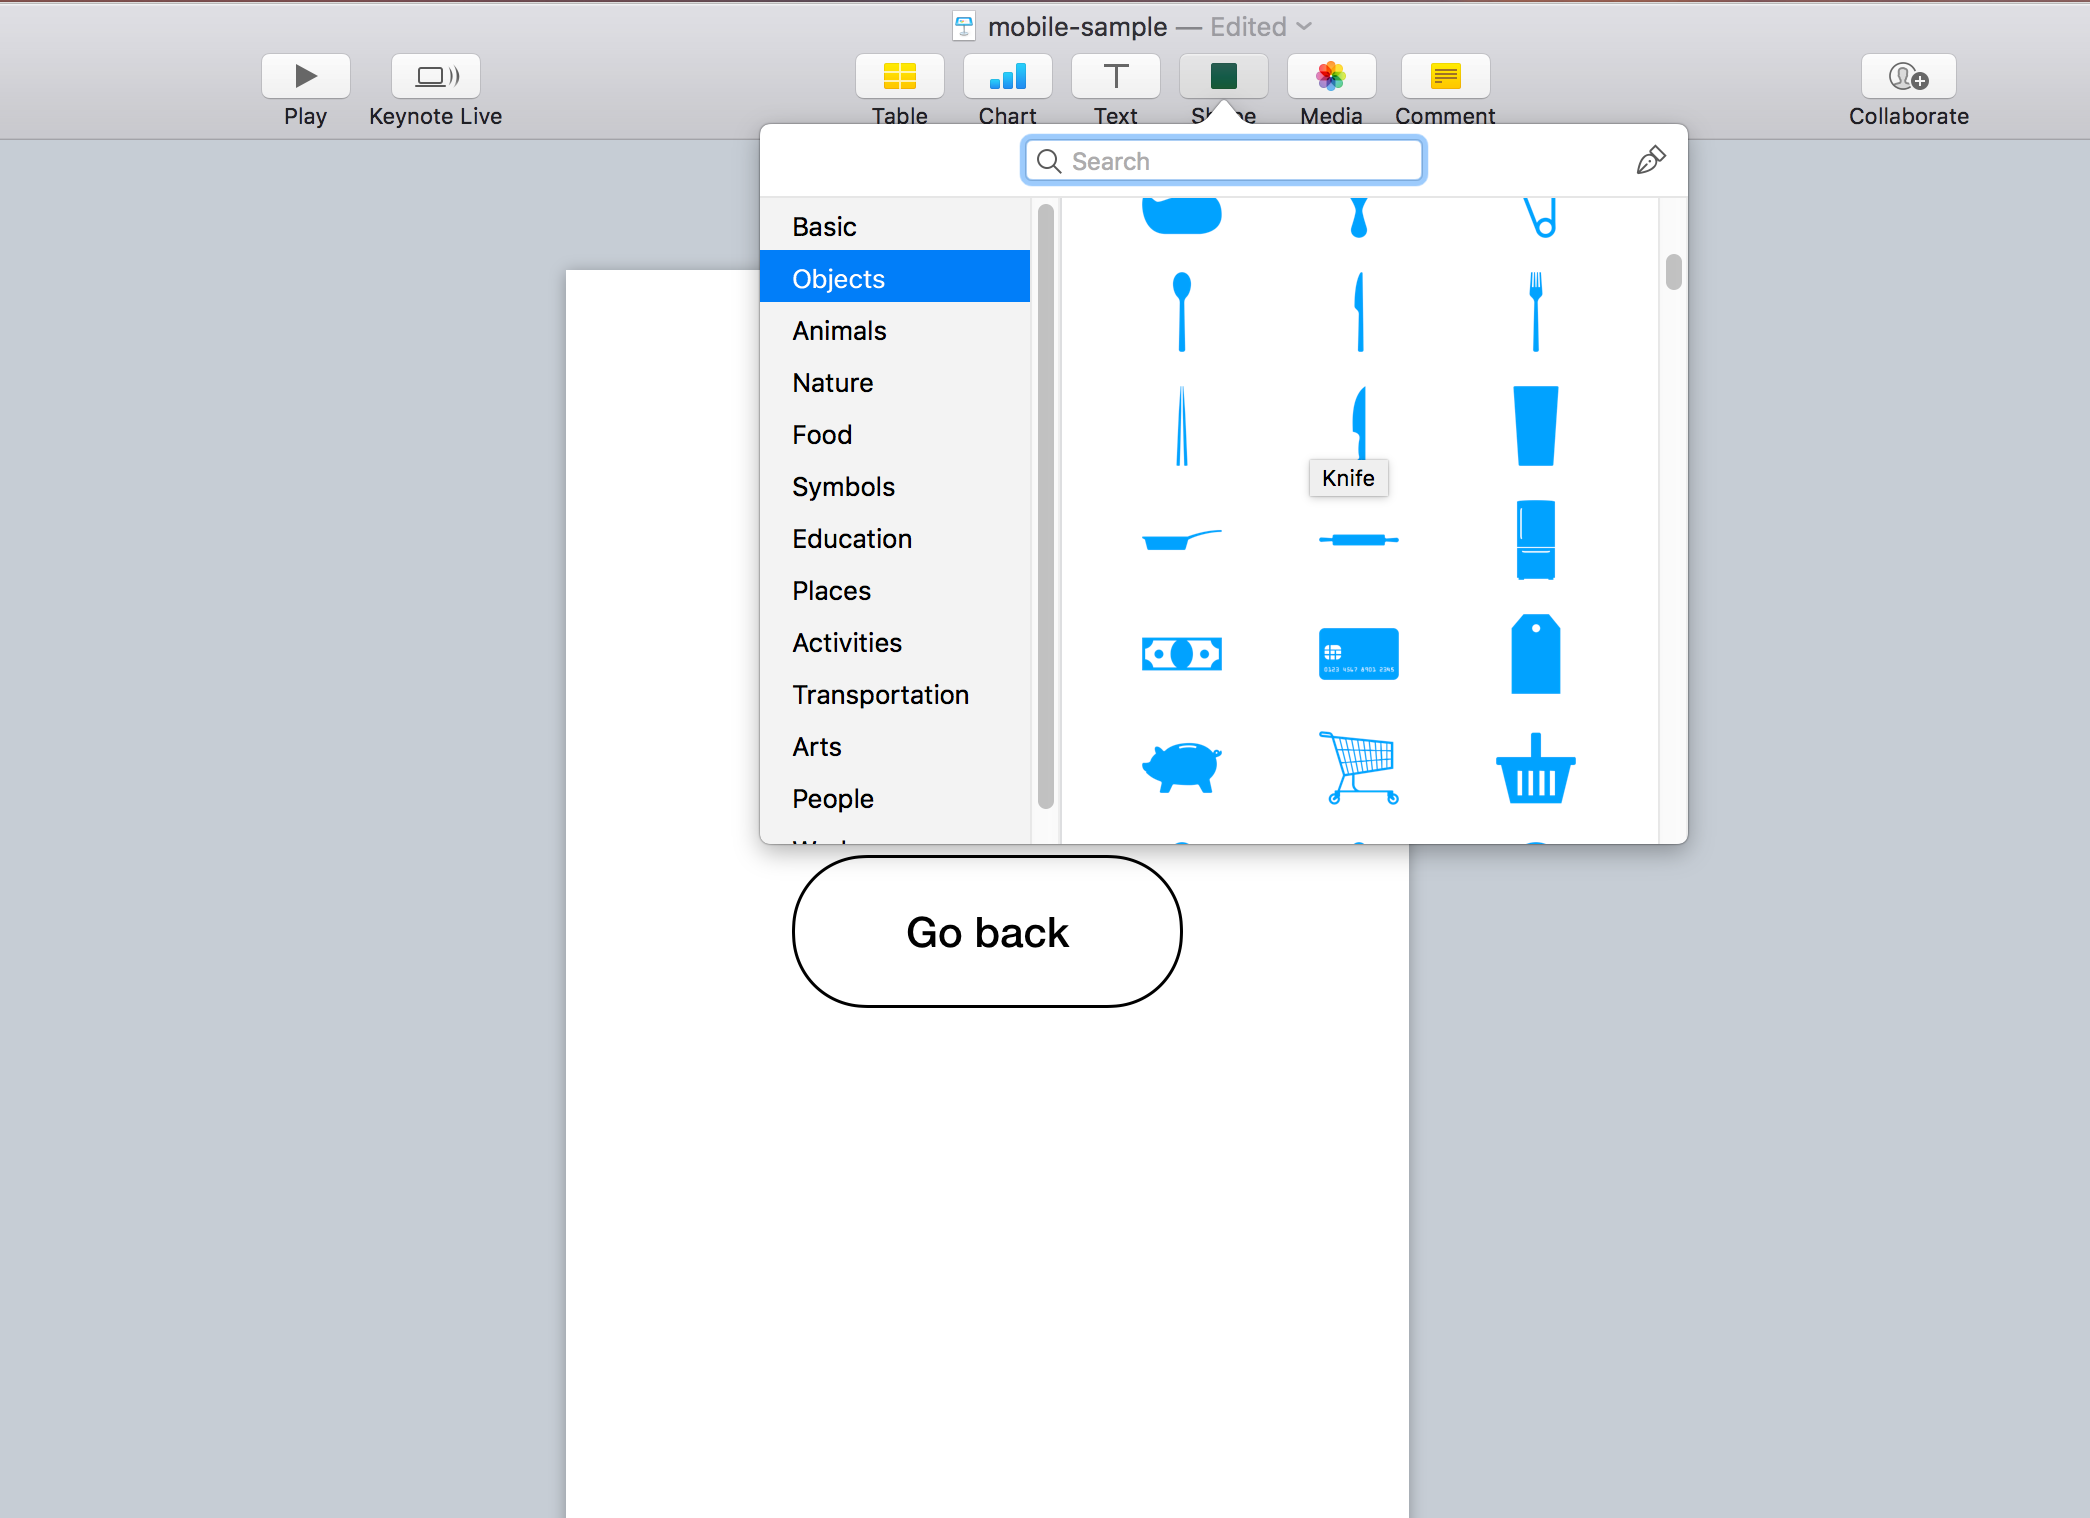Insert the chopsticks shape

(x=1182, y=426)
